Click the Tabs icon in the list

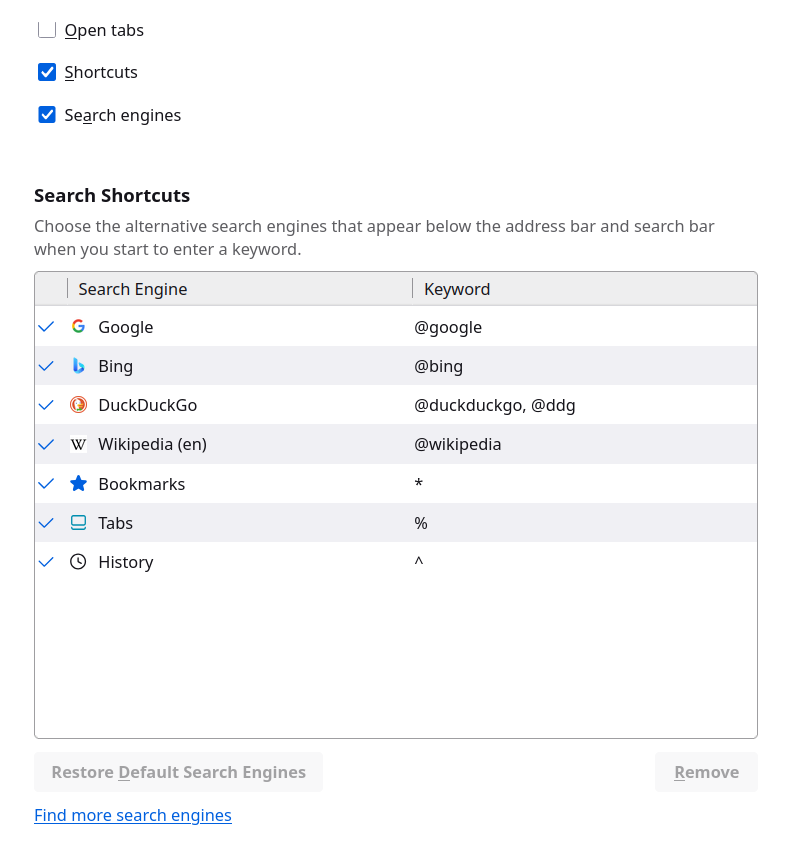coord(79,522)
